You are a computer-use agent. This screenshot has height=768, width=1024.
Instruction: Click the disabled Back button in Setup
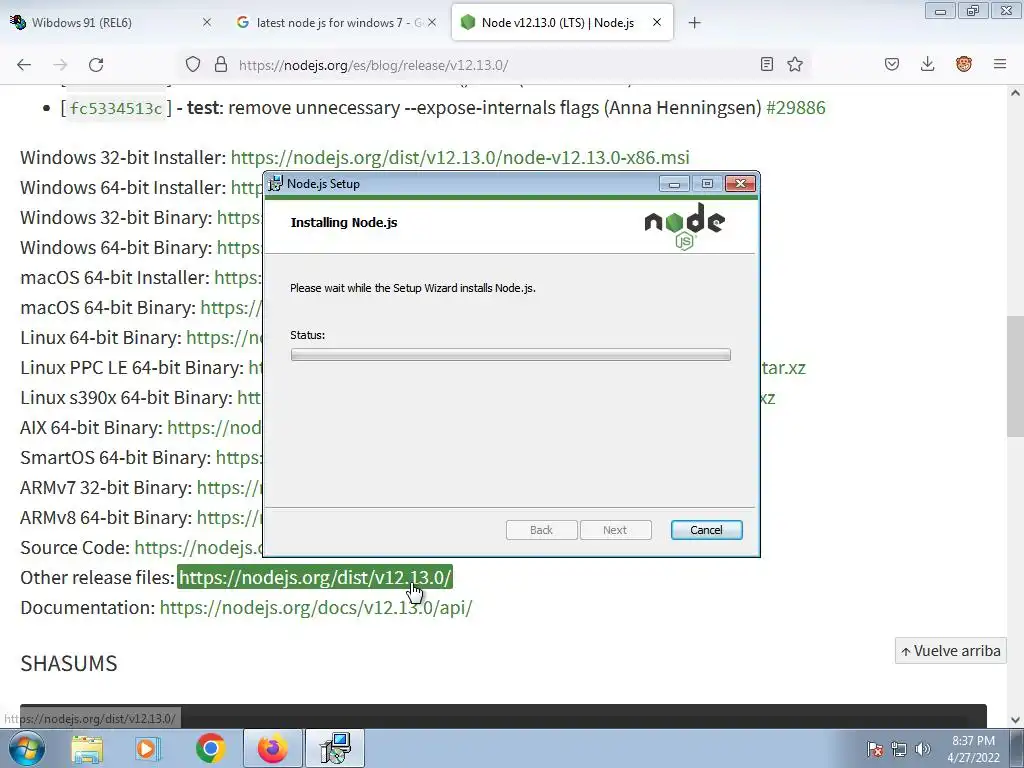click(541, 530)
